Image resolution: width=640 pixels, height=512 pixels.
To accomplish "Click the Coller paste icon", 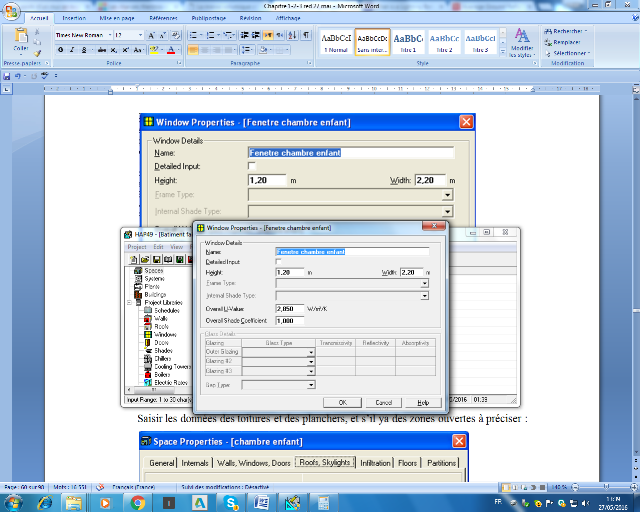I will [20, 41].
